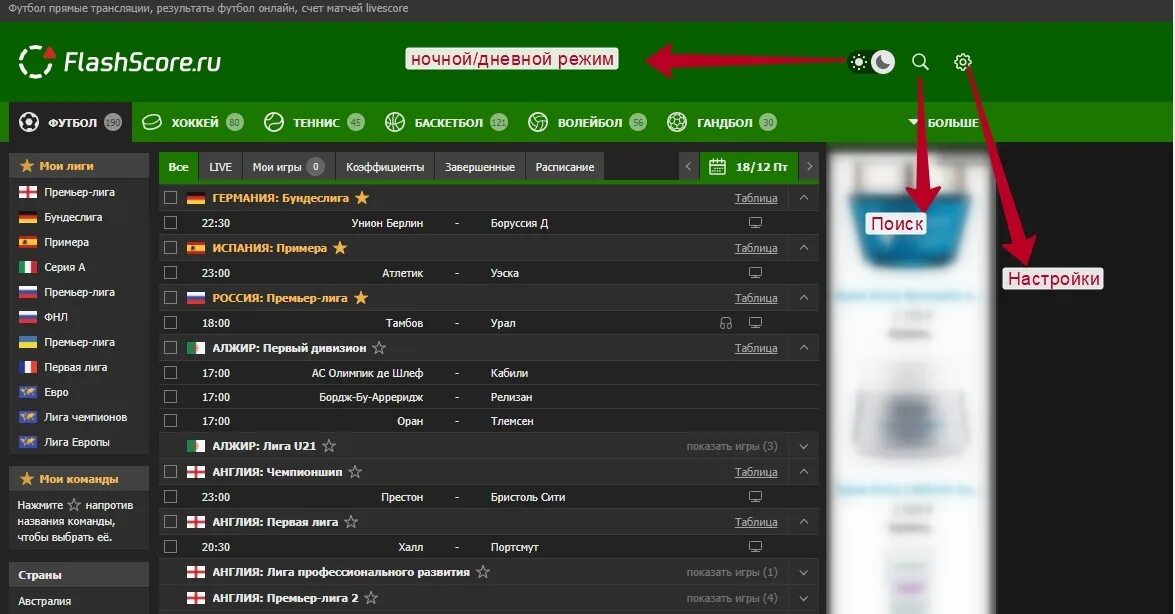Open the Мои игры tab
The image size is (1175, 614).
coord(288,166)
